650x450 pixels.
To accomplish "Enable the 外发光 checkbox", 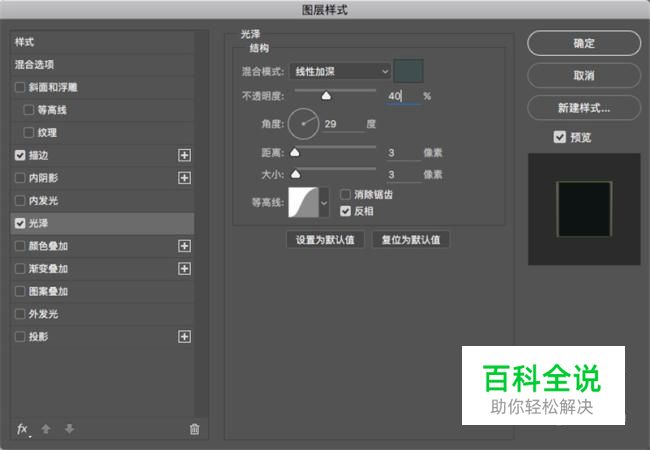I will (20, 314).
